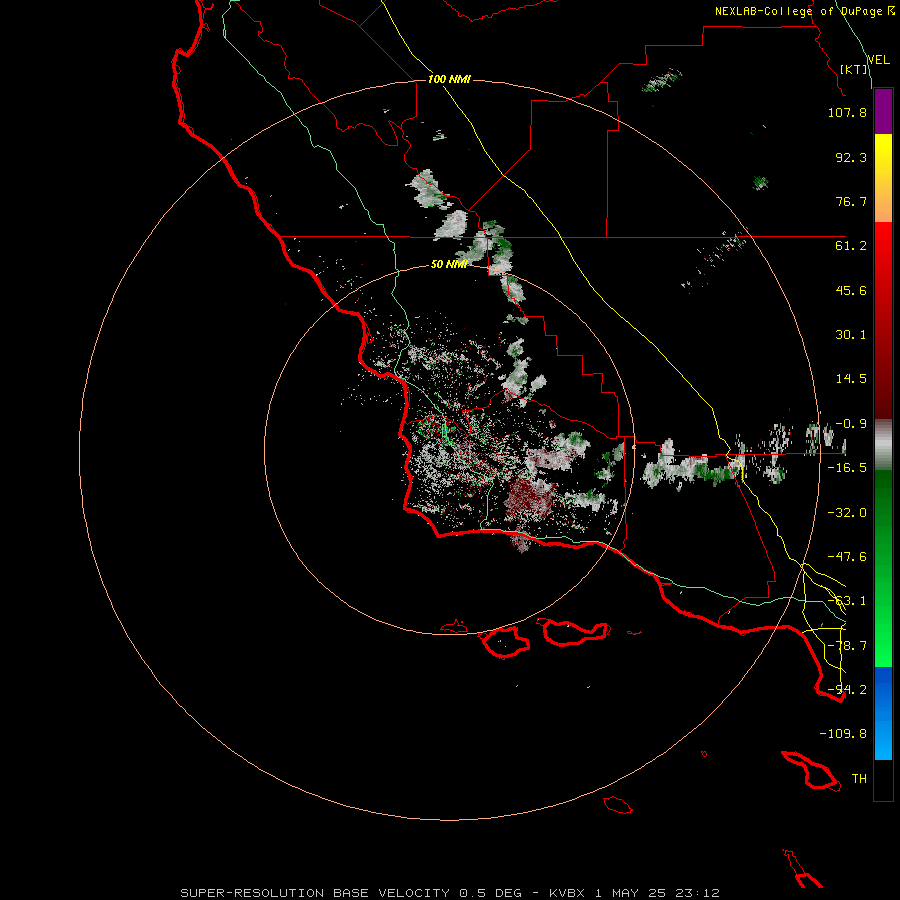
Task: Click the TH legend label
Action: click(x=859, y=779)
